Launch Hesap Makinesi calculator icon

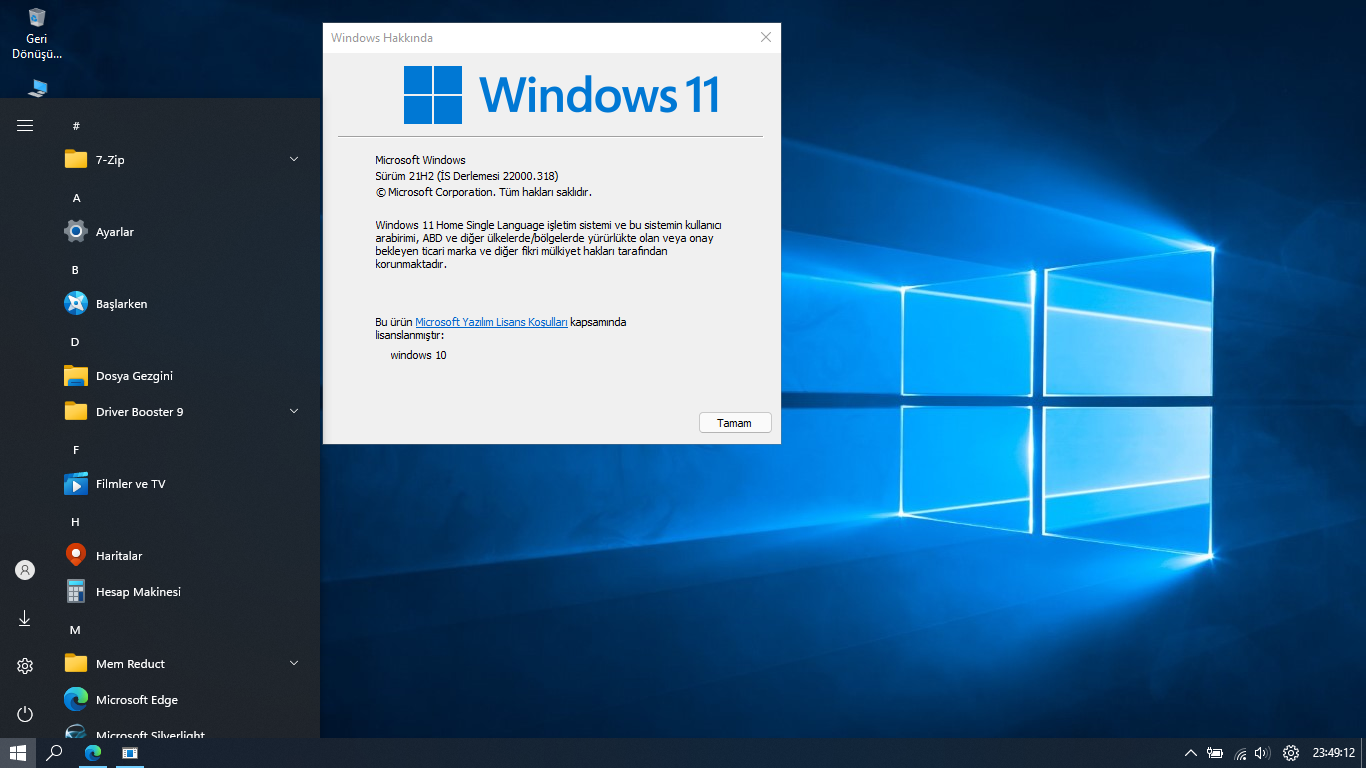[x=76, y=591]
